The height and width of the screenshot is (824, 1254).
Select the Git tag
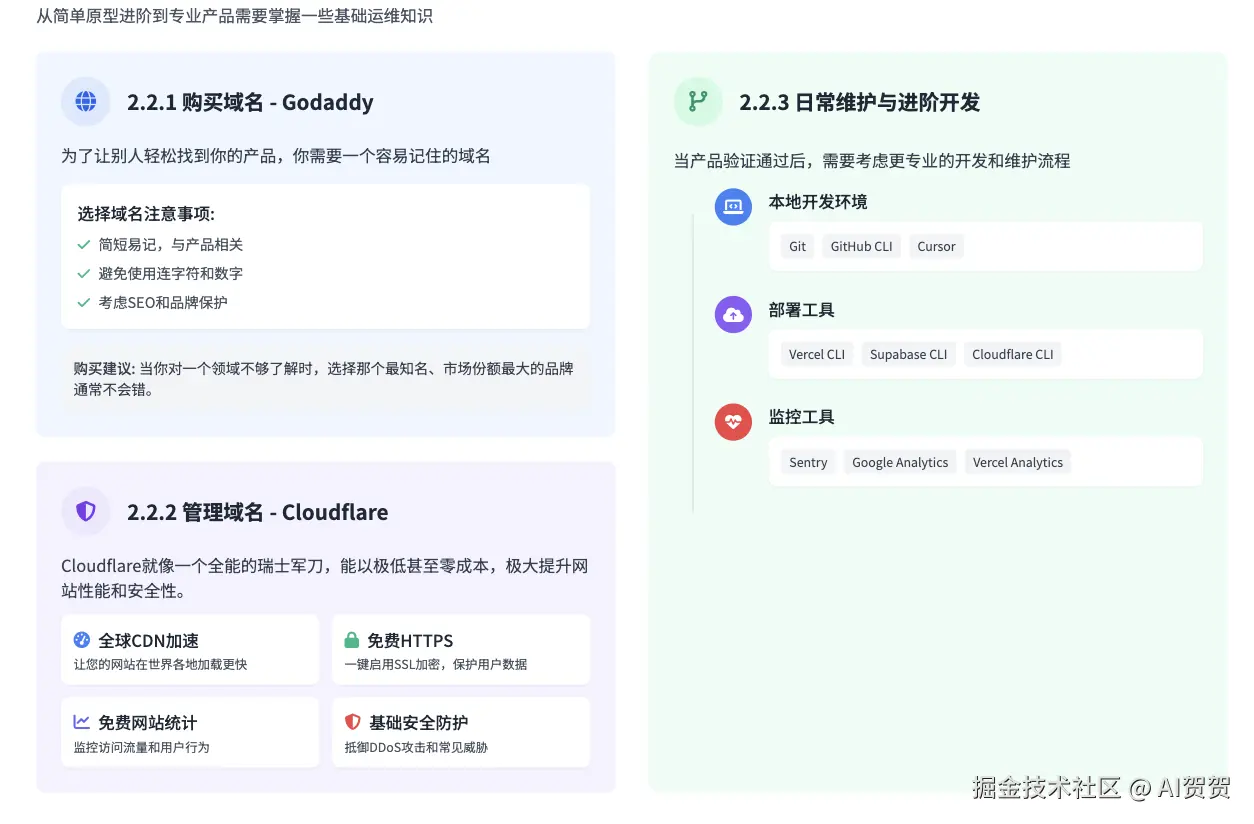[x=797, y=246]
